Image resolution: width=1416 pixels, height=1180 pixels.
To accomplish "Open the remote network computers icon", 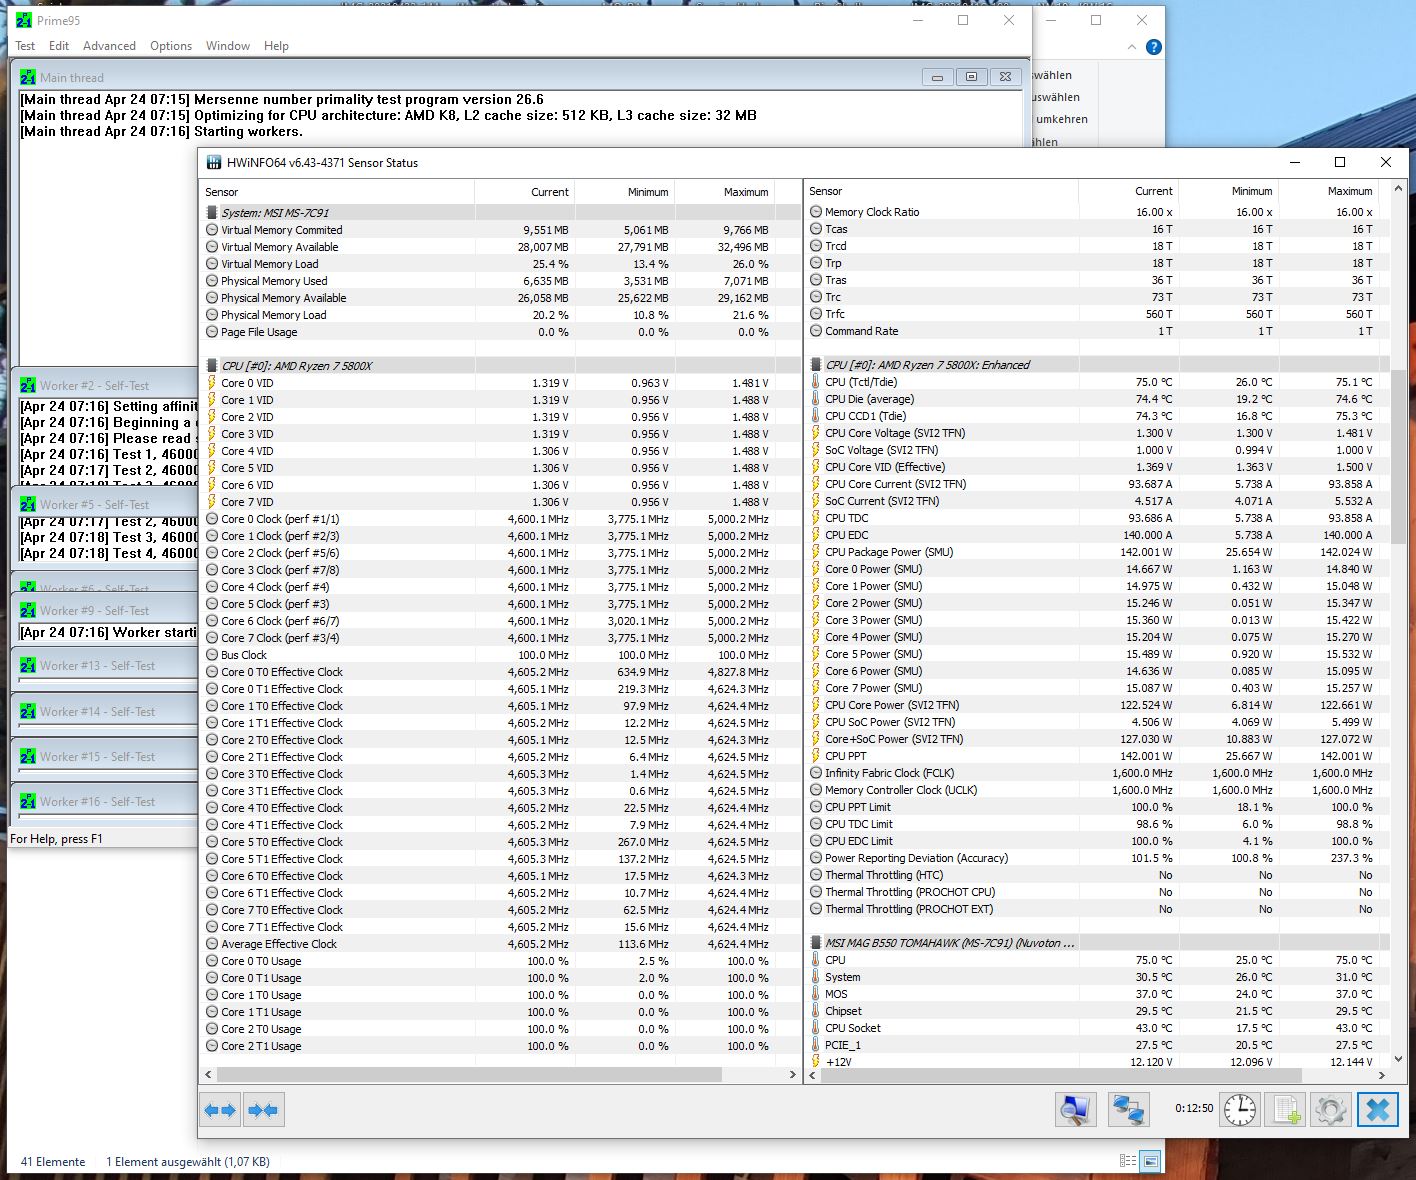I will [1129, 1110].
